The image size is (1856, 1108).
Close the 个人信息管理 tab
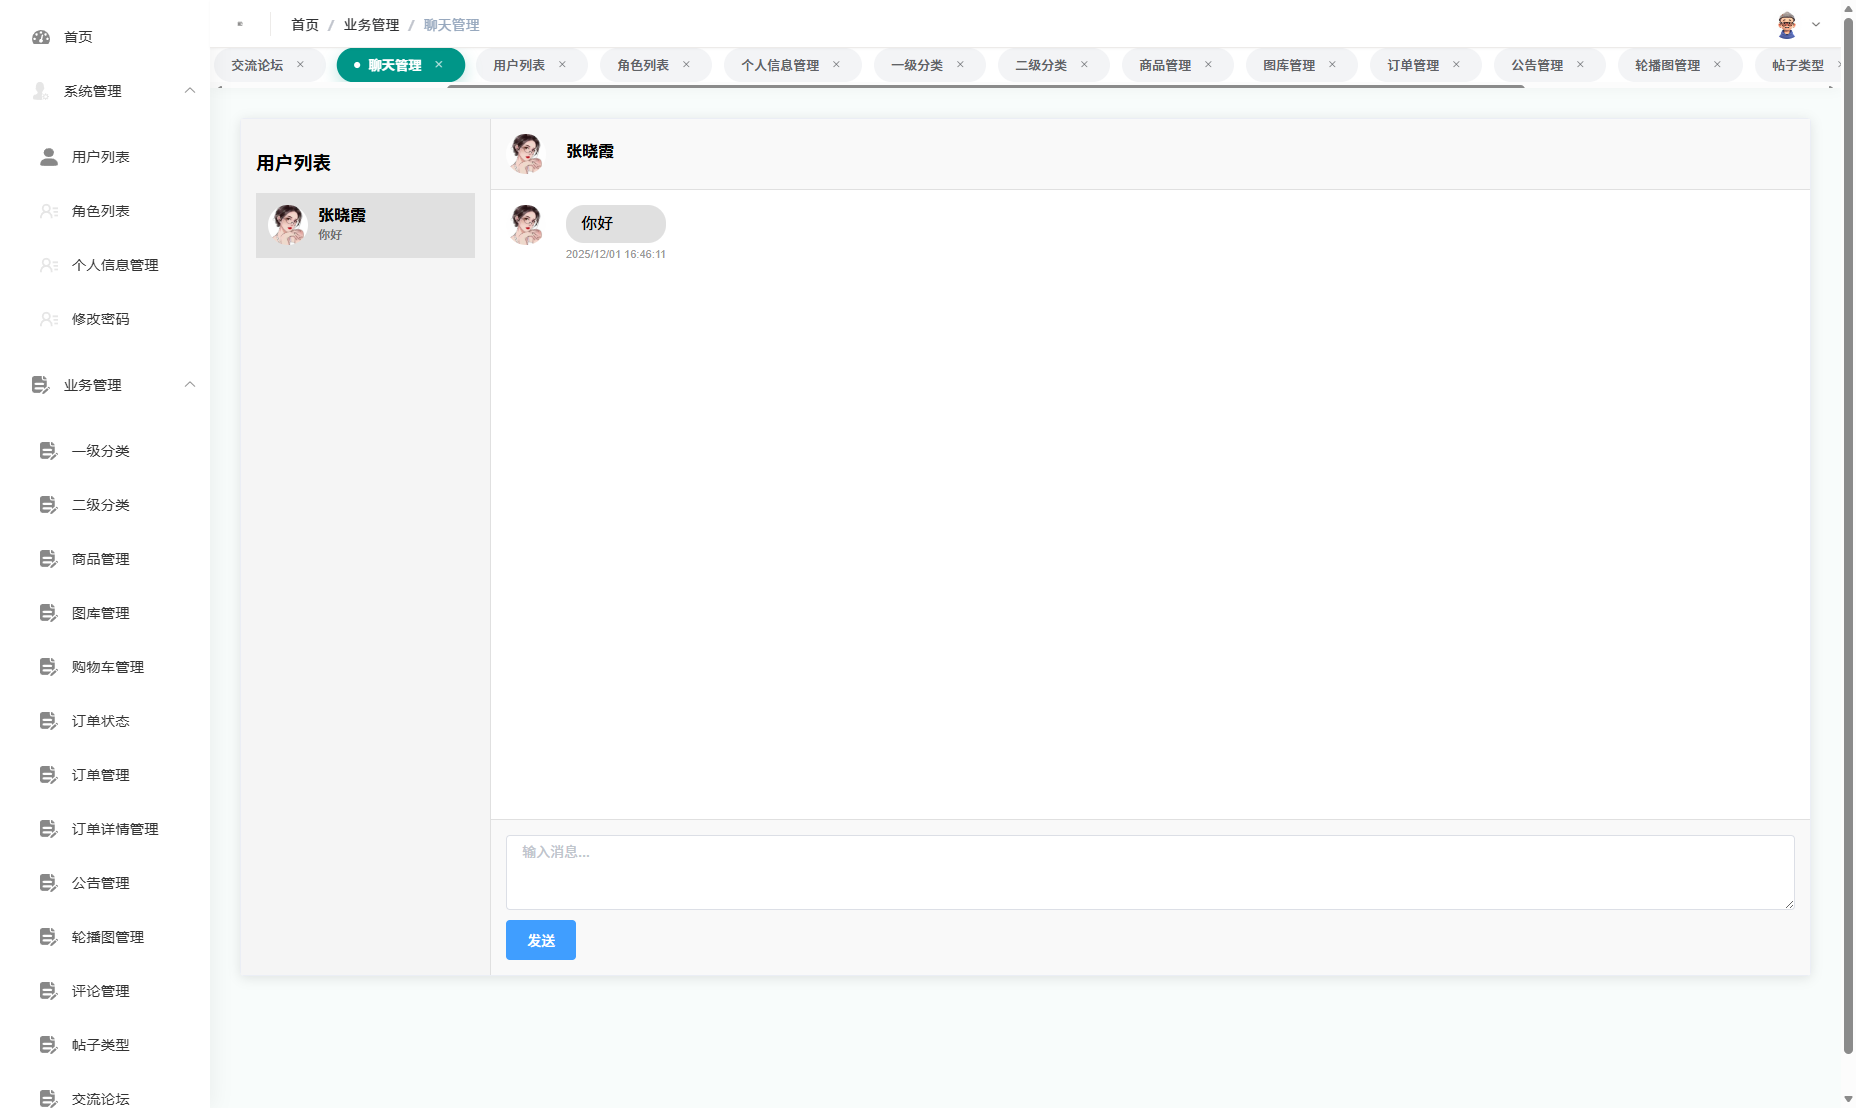pos(836,65)
